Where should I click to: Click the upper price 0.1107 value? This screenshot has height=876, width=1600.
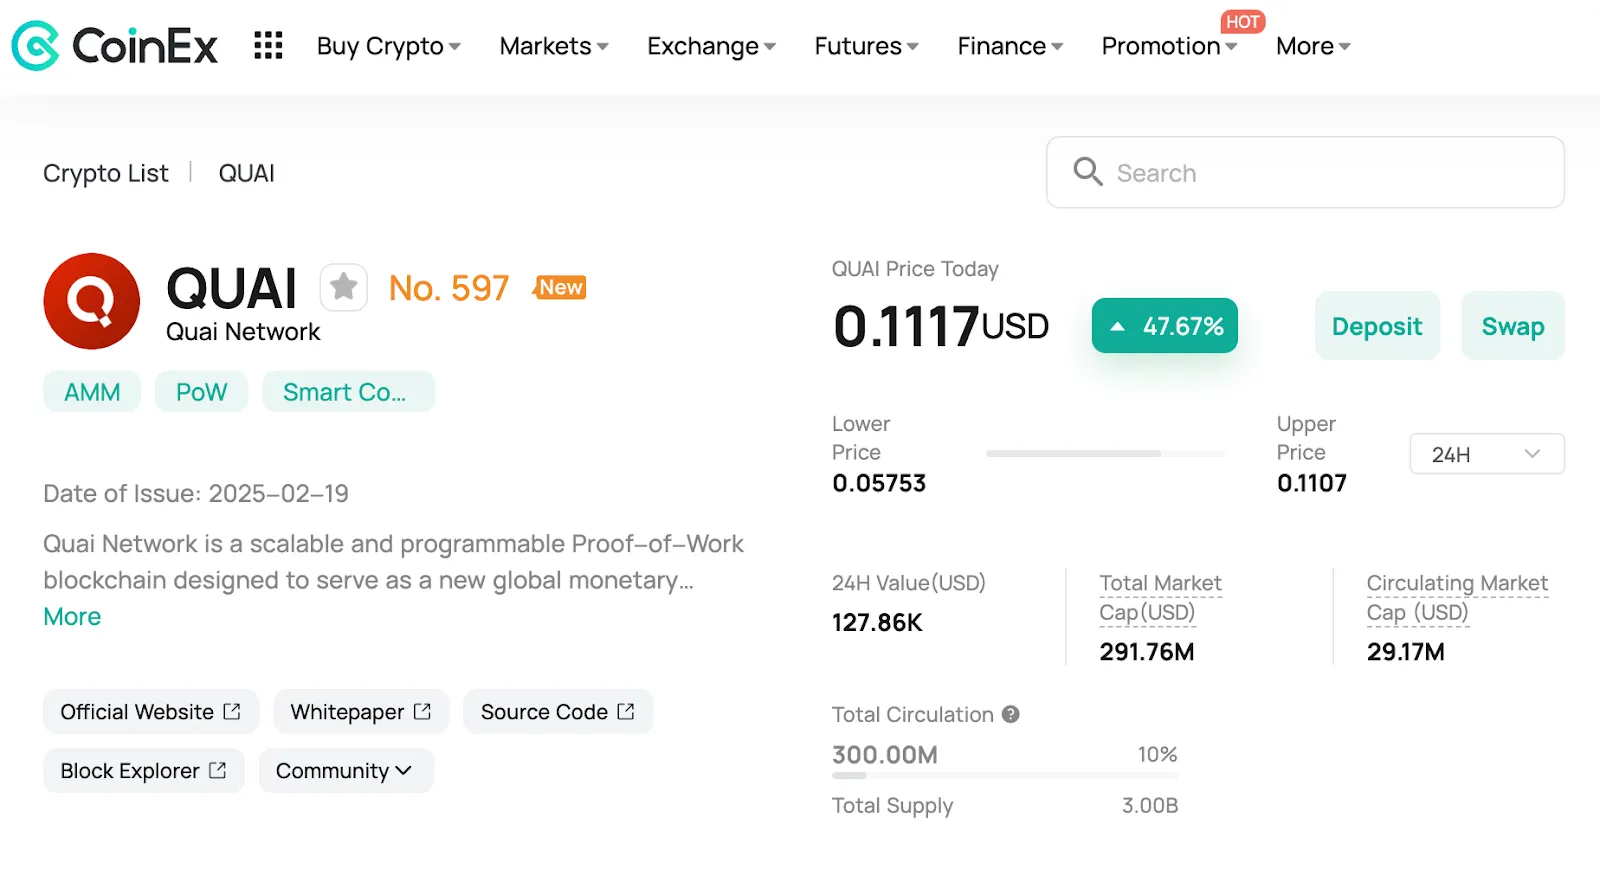click(1312, 483)
